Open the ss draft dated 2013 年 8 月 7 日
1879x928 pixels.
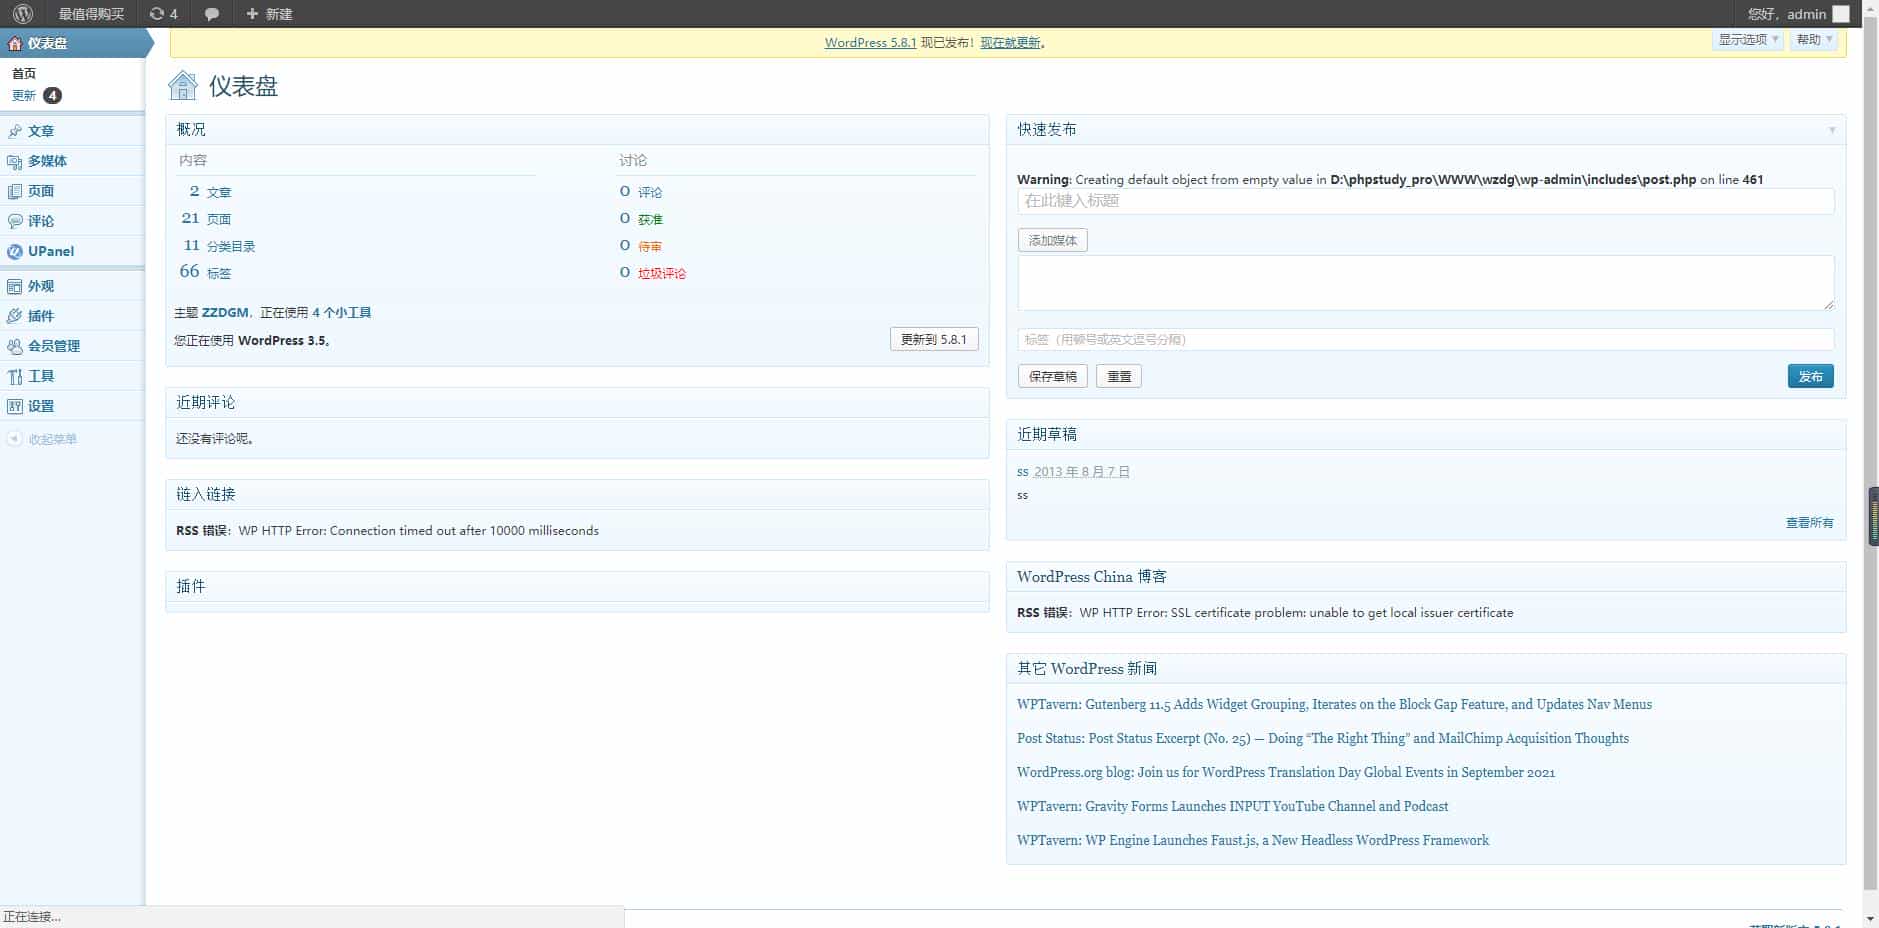(x=1023, y=471)
